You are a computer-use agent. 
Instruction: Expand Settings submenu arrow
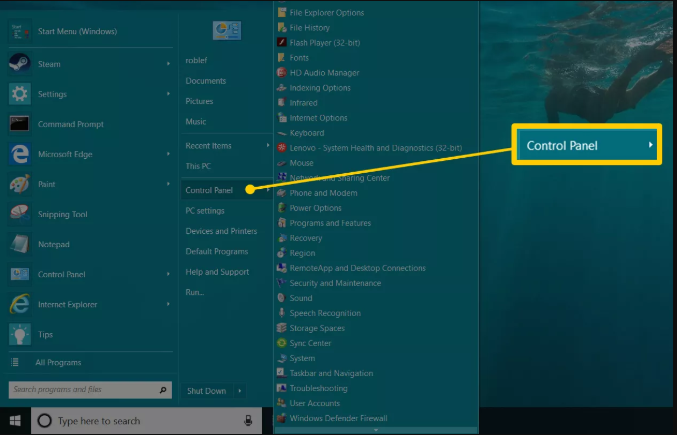click(168, 94)
